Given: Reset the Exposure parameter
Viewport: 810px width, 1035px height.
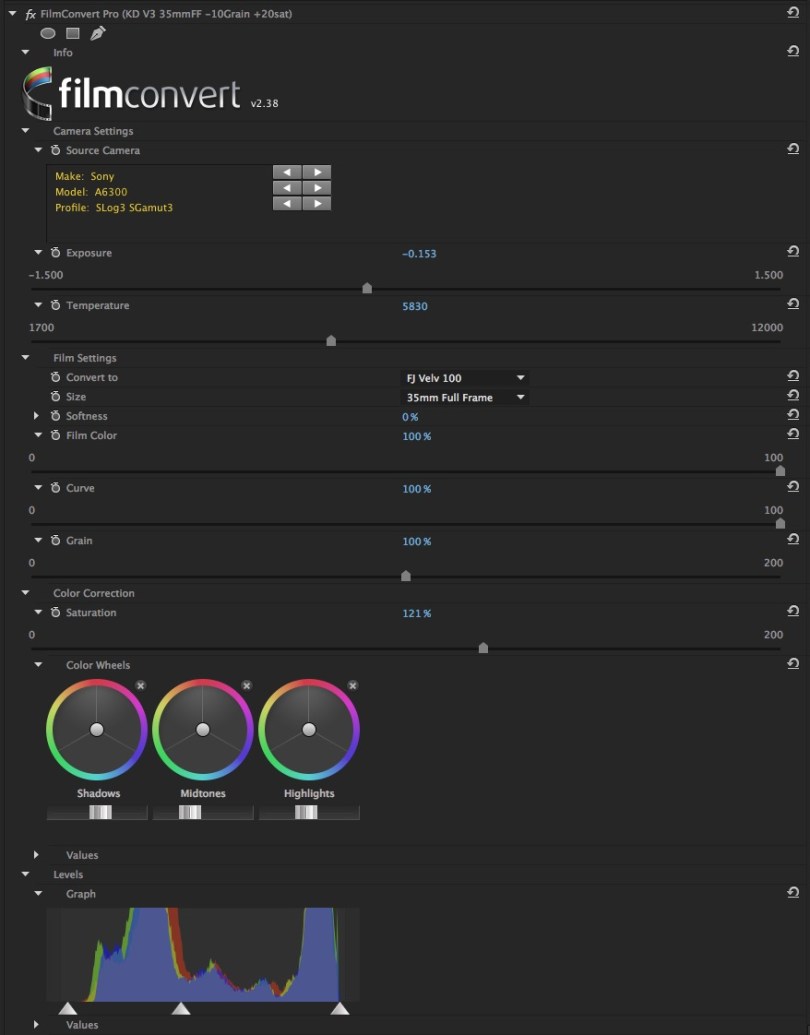Looking at the screenshot, I should coord(793,251).
